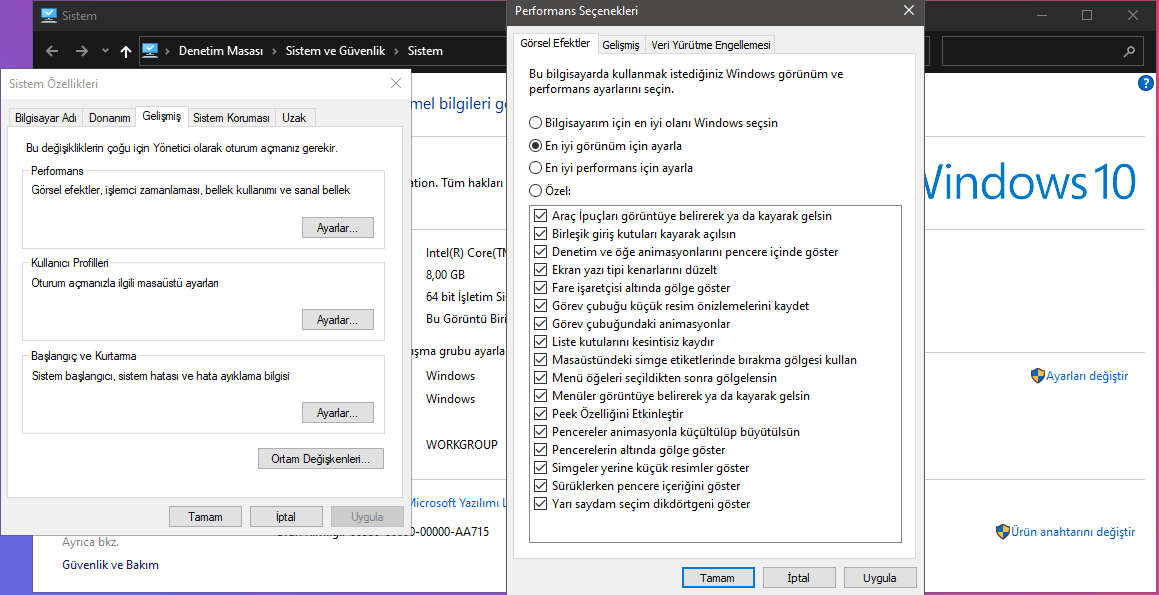Toggle 'Denetim ve öğe animasyonlarını pencere içinde göster'
1159x595 pixels.
pos(538,252)
